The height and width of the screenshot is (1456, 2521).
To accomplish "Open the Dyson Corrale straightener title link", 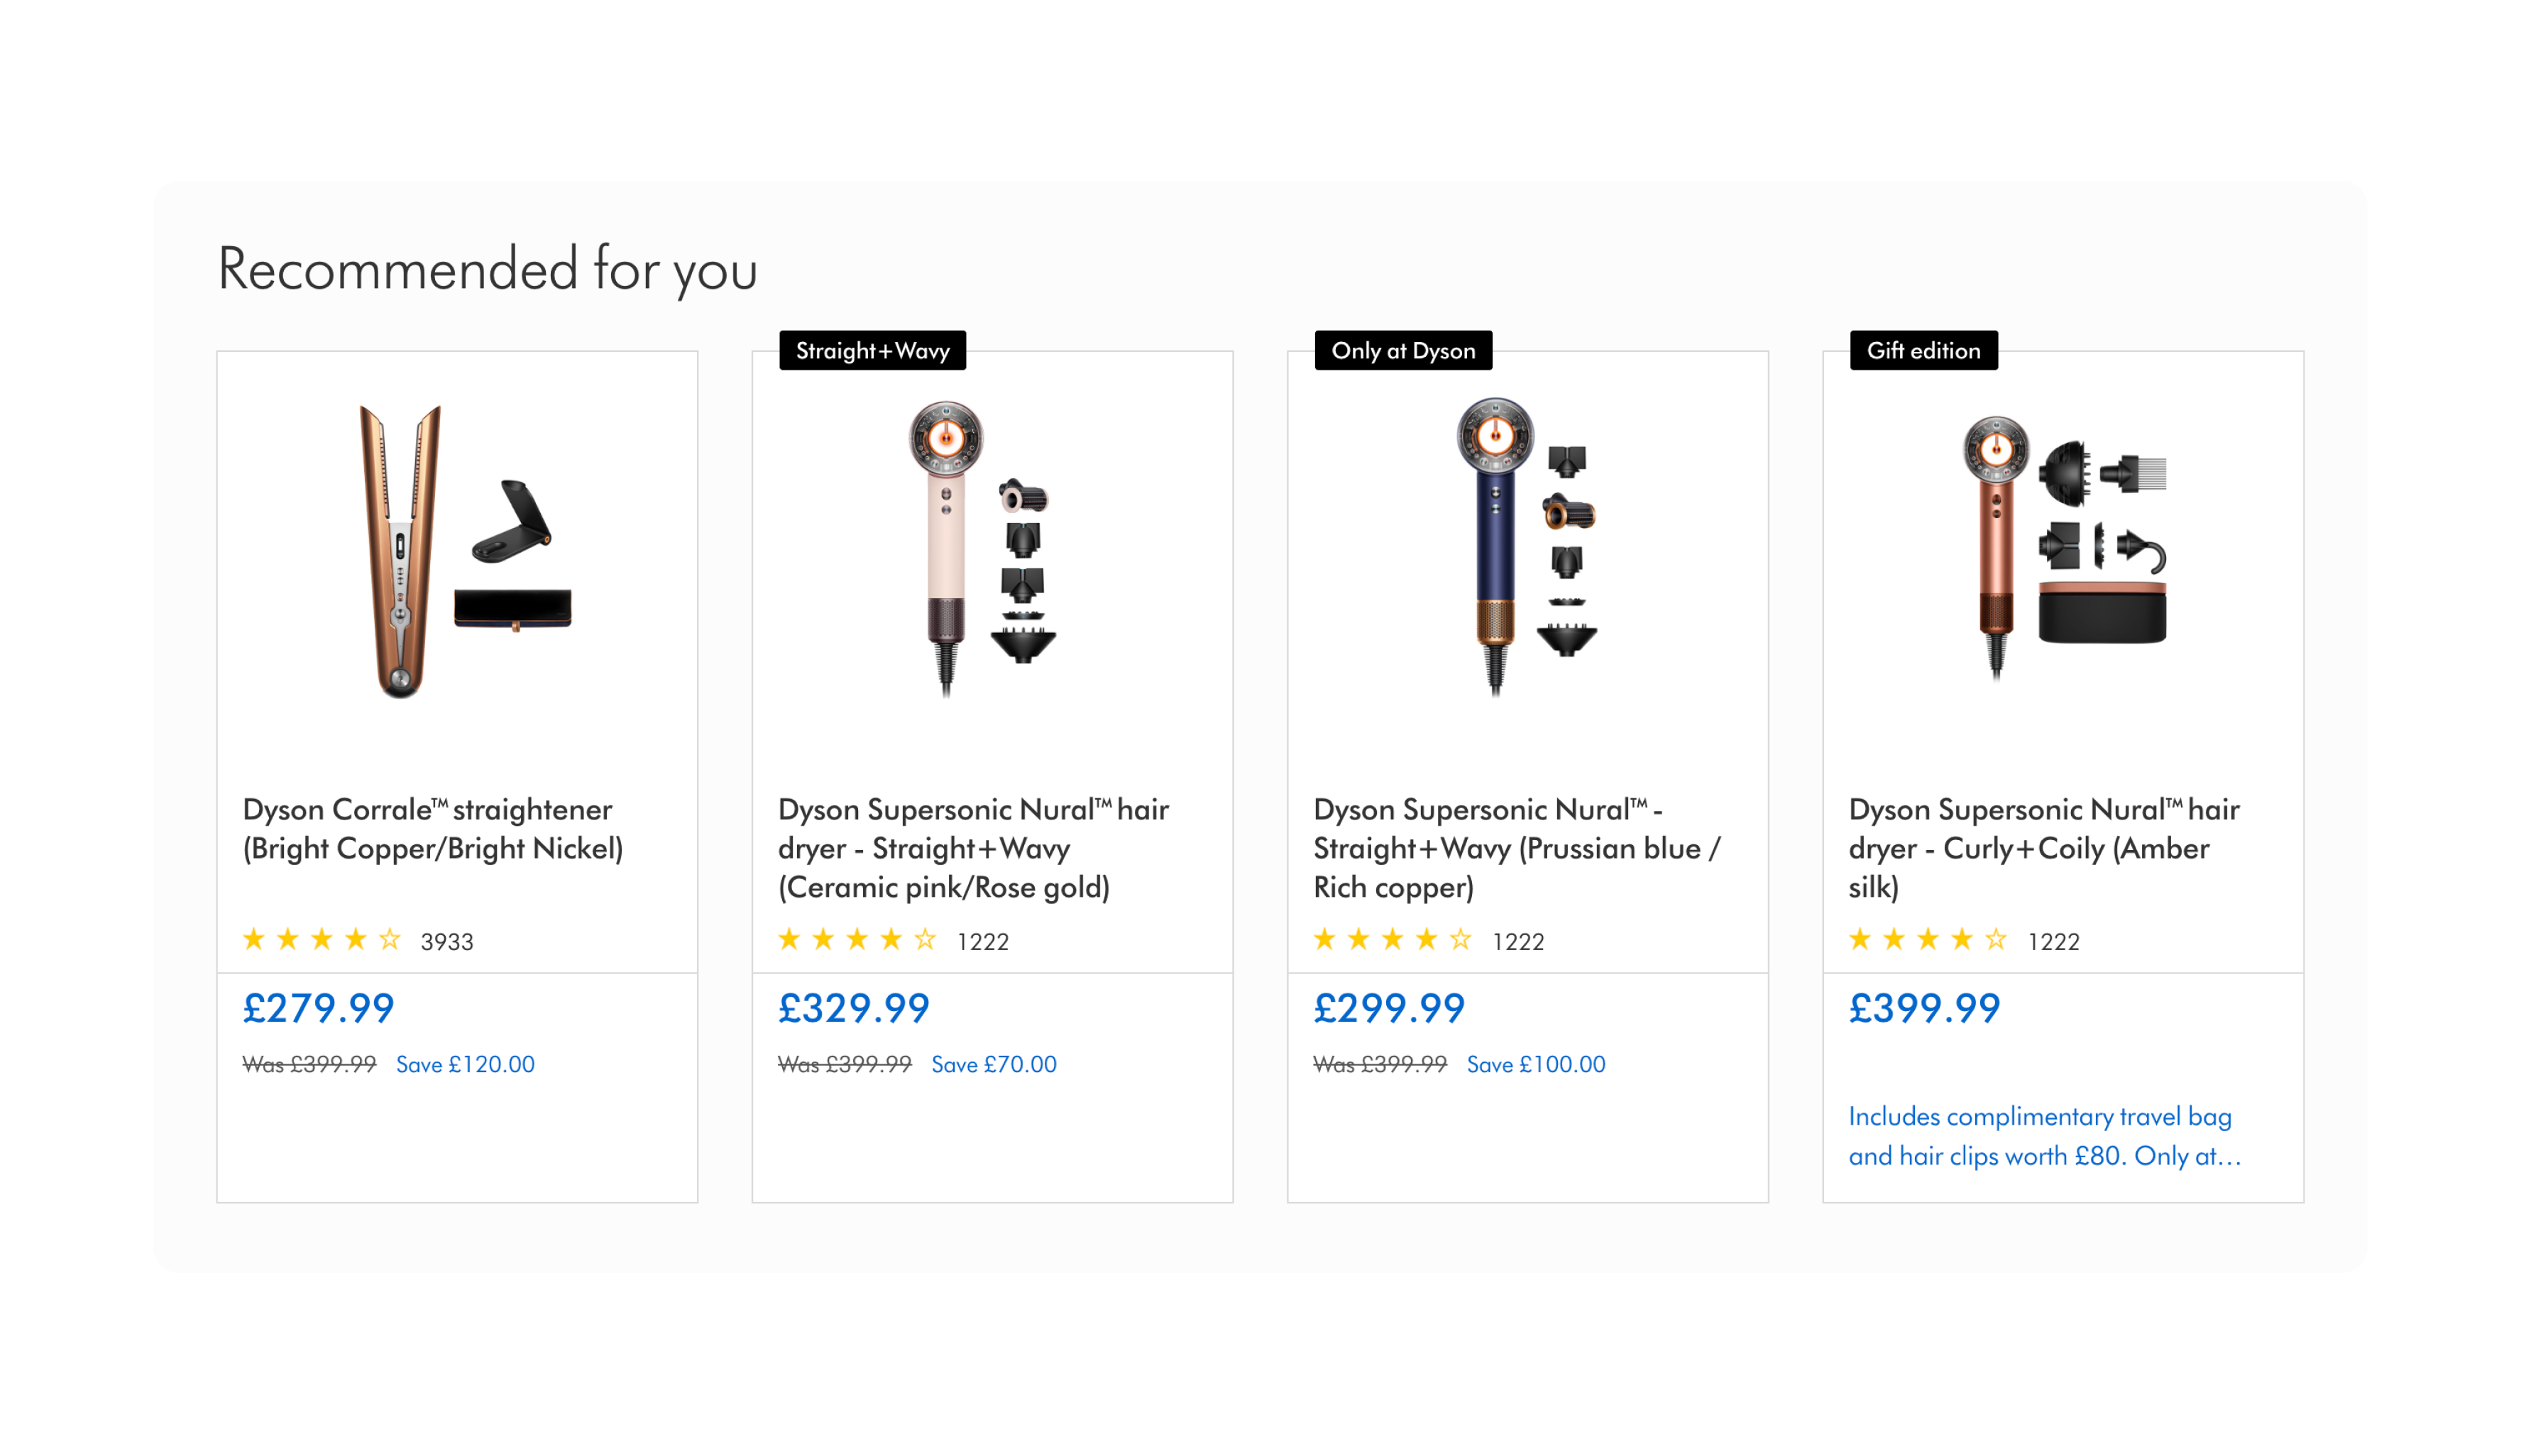I will click(432, 829).
